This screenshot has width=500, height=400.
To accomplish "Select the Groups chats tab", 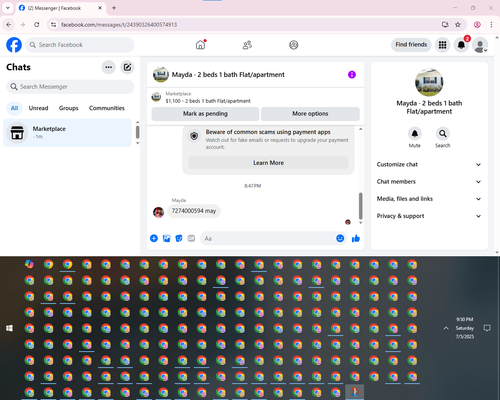I will (x=68, y=108).
